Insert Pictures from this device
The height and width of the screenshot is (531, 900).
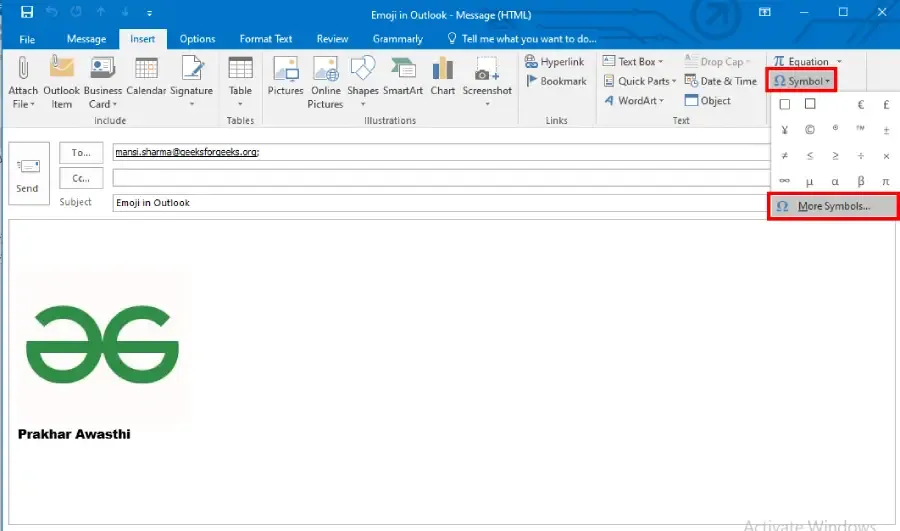click(285, 76)
